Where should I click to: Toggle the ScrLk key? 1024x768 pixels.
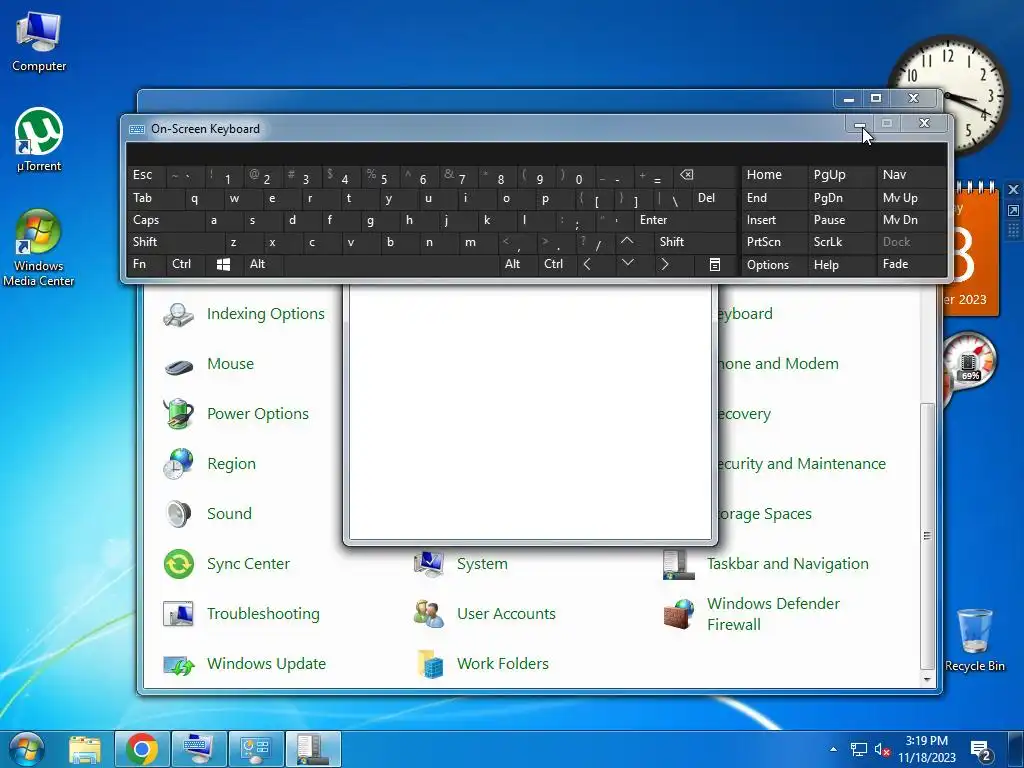(x=840, y=242)
